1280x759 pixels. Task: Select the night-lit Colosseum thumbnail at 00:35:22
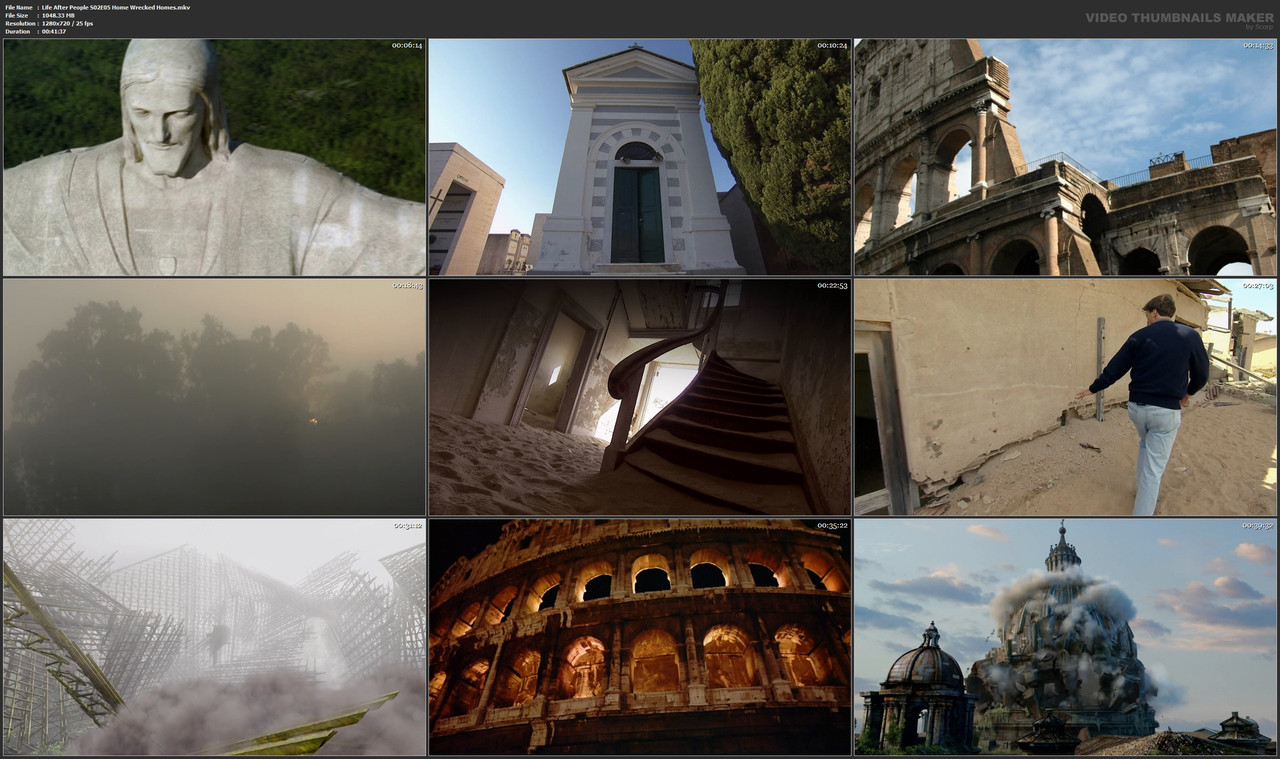coord(640,637)
